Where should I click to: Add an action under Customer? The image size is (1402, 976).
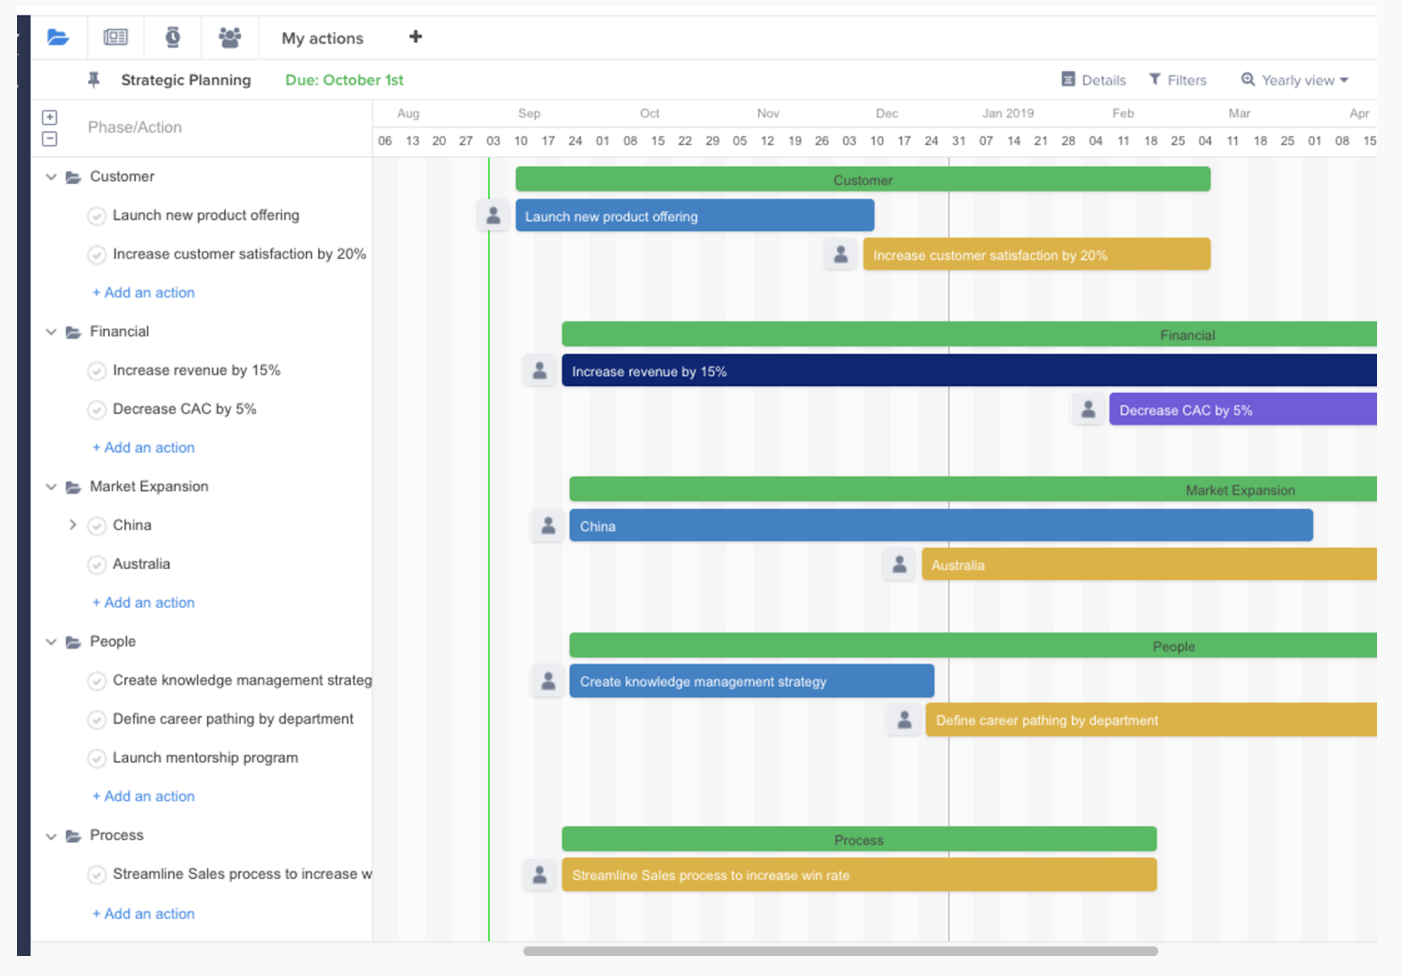coord(144,293)
